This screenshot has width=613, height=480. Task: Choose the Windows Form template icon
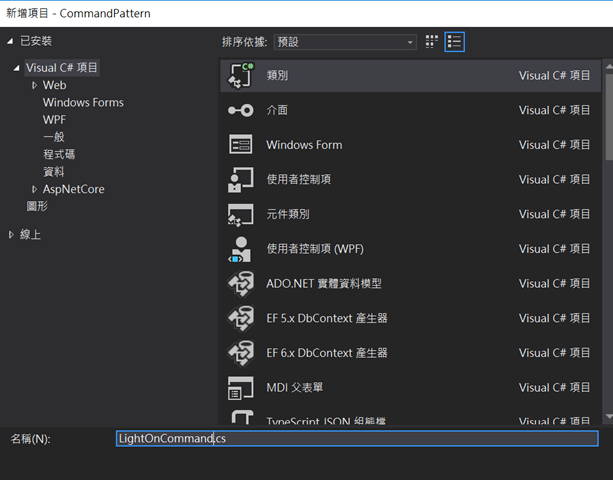pos(240,145)
